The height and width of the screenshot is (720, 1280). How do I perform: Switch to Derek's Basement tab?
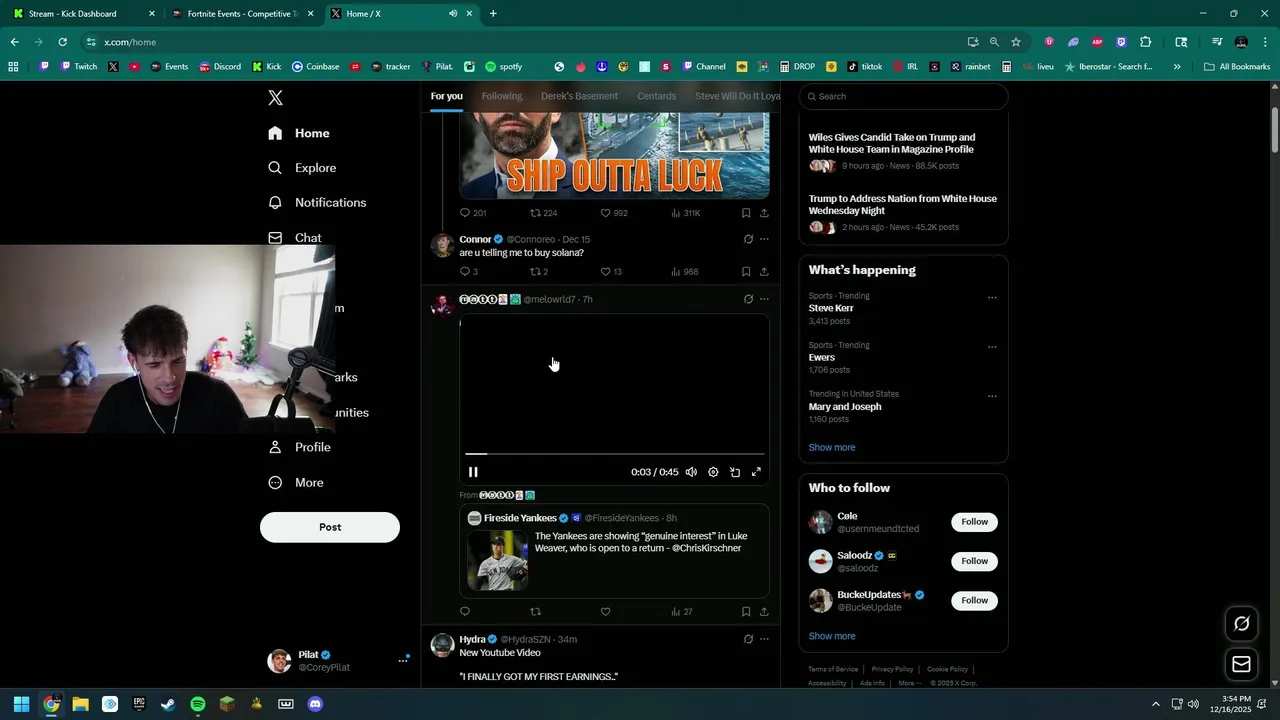(x=580, y=96)
